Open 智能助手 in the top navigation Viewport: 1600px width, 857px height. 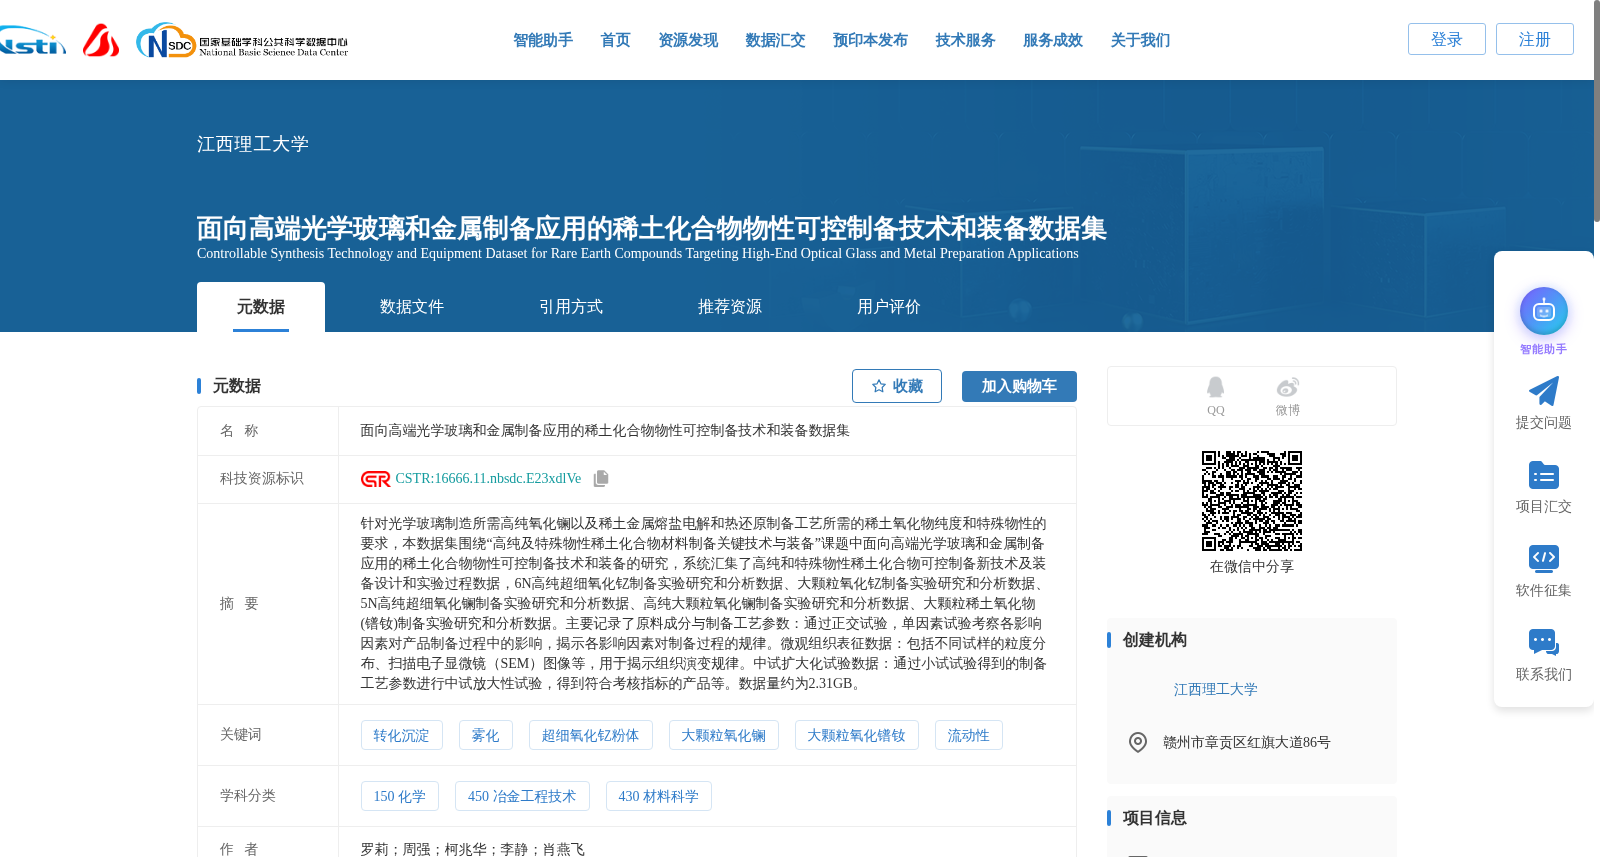543,40
